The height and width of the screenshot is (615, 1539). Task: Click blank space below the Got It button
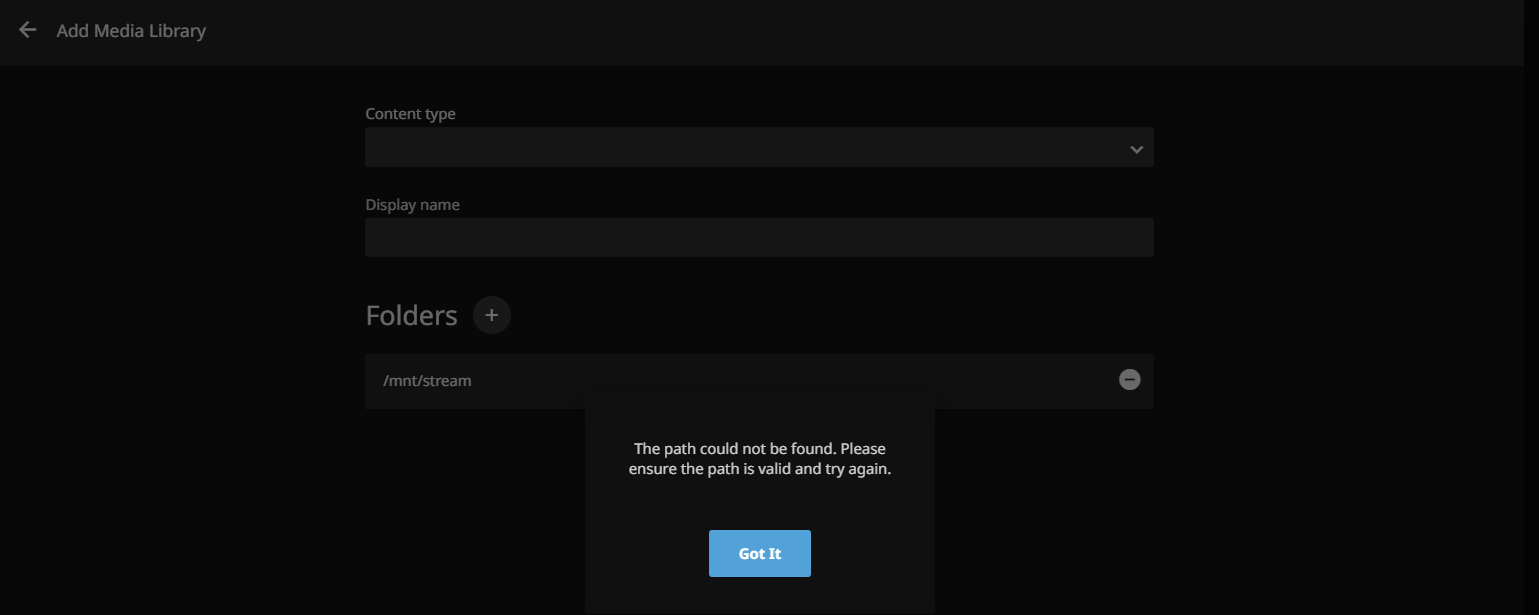click(x=759, y=596)
